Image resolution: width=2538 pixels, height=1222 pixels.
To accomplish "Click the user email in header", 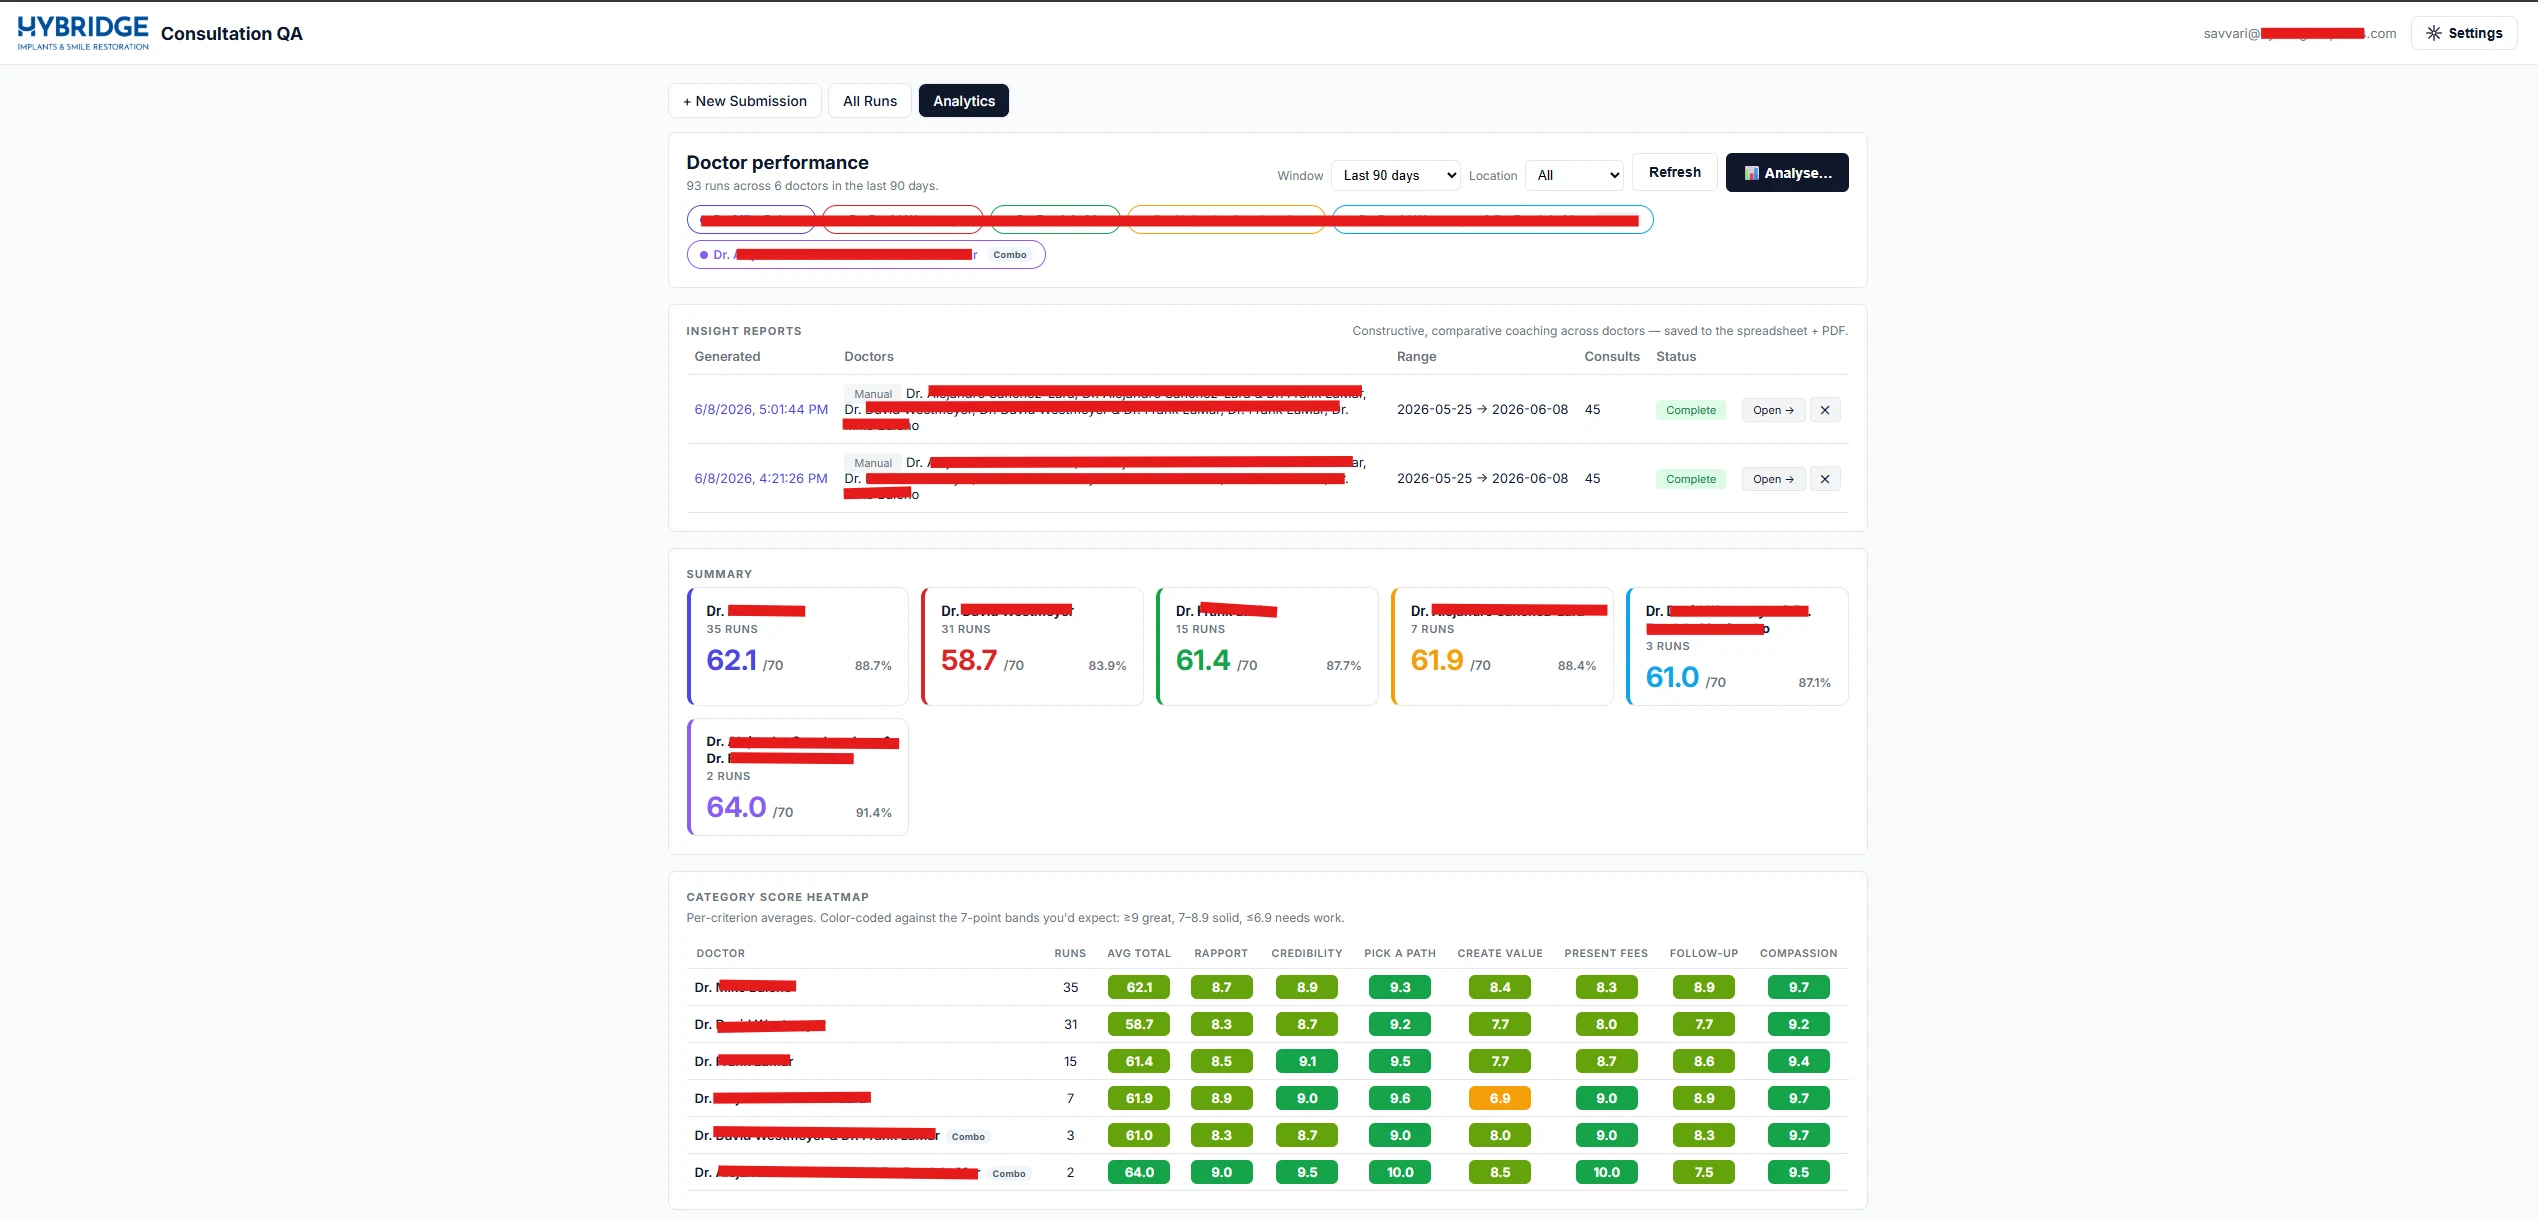I will 2300,33.
